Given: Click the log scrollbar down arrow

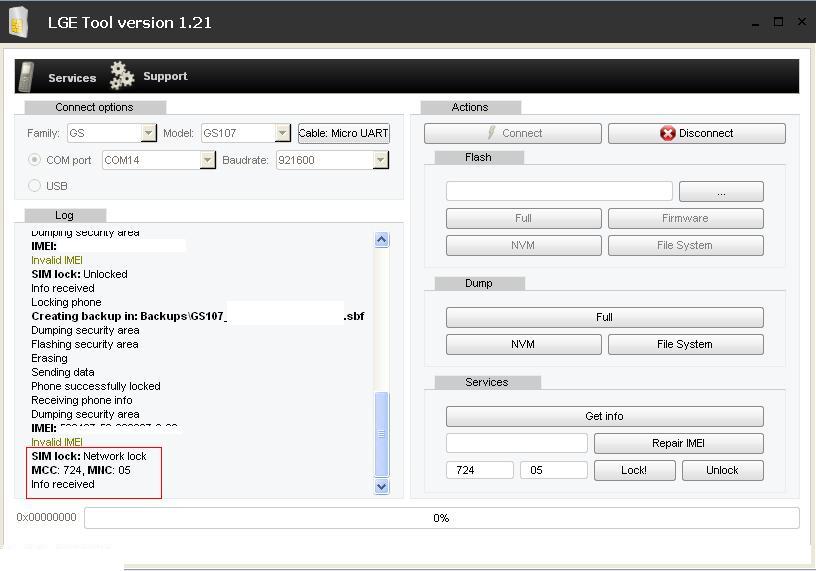Looking at the screenshot, I should tap(381, 486).
